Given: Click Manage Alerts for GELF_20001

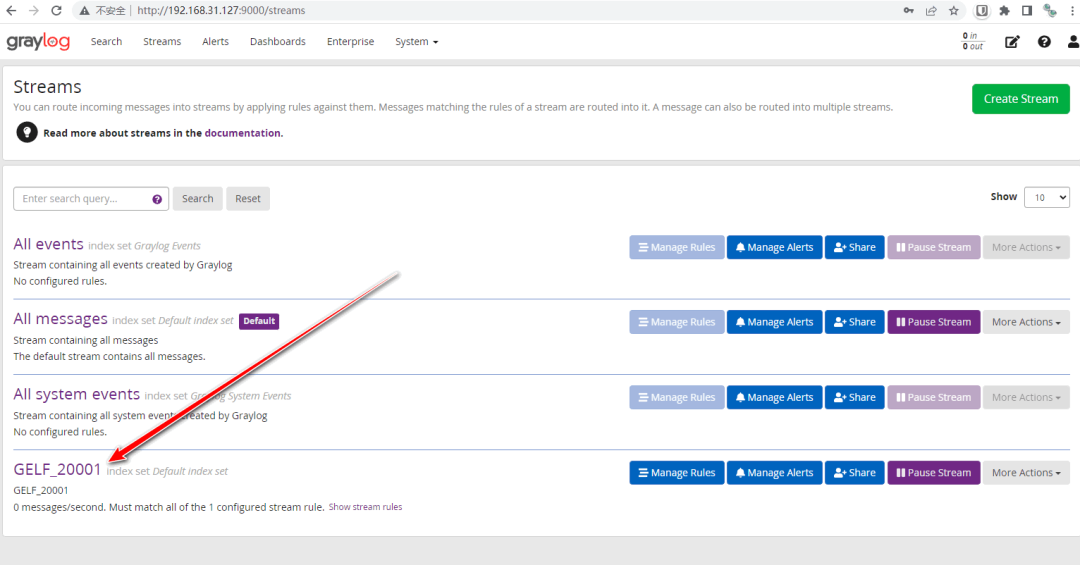Looking at the screenshot, I should pyautogui.click(x=775, y=473).
